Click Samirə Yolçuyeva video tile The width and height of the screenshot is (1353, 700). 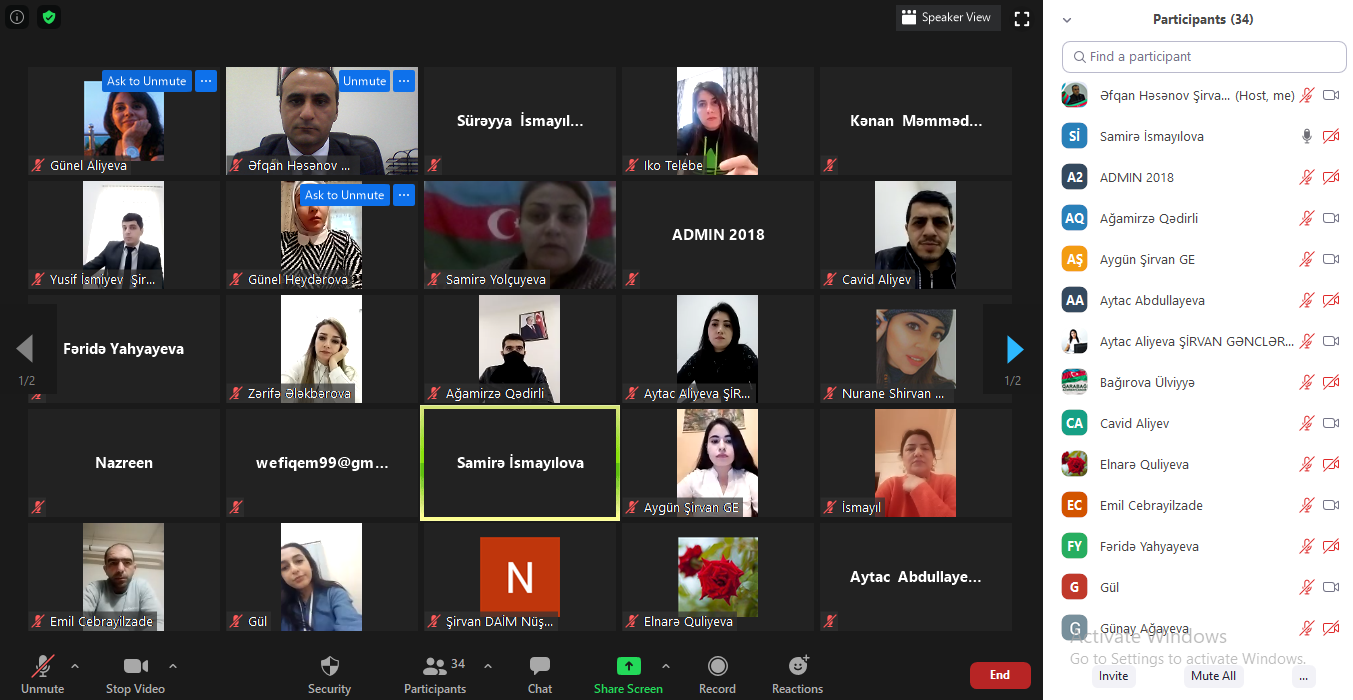[x=519, y=235]
